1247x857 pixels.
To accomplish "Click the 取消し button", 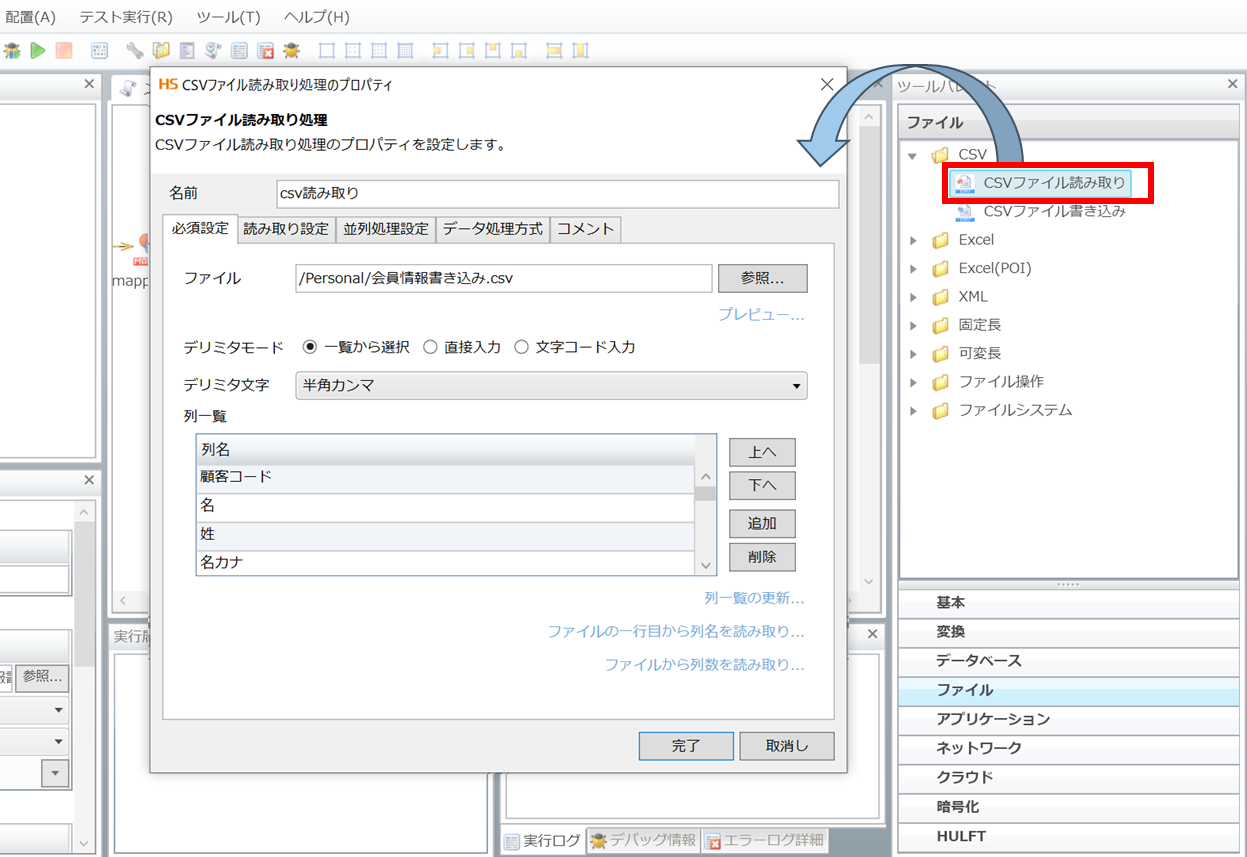I will click(786, 746).
